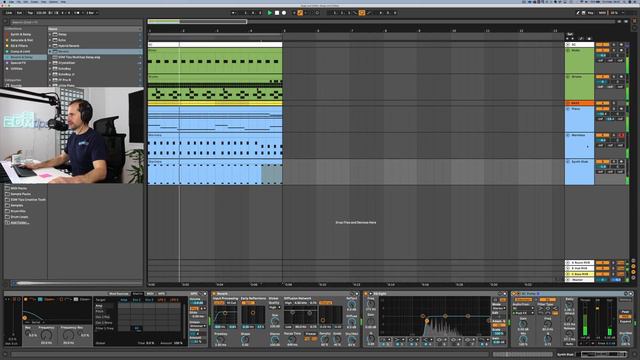Viewport: 640px width, 360px height.
Task: Switch to the Mod Sources tab
Action: point(118,294)
